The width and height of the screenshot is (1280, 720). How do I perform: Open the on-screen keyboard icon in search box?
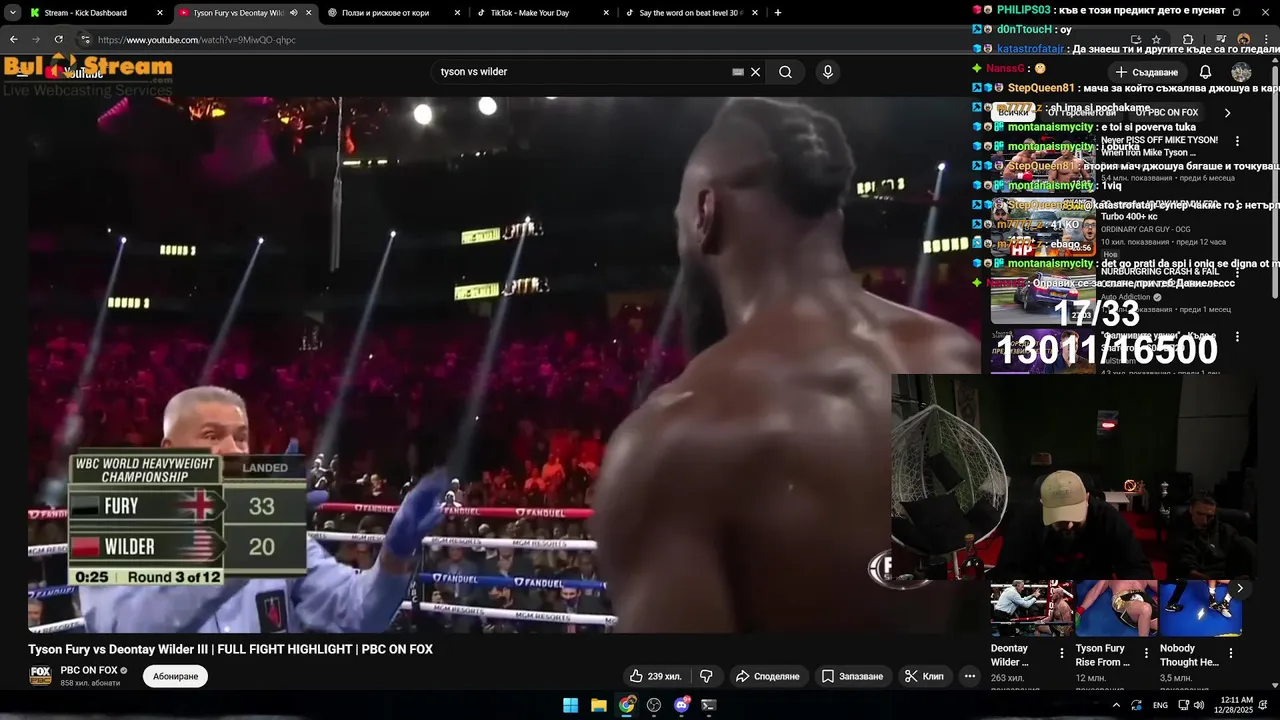pos(738,72)
